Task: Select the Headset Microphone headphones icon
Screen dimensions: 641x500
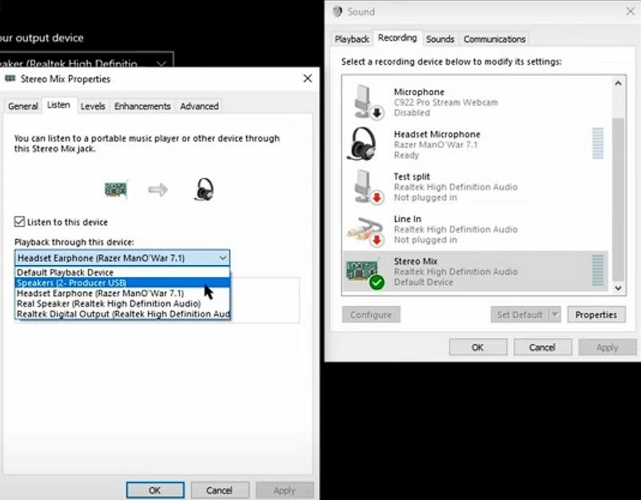Action: (x=364, y=144)
